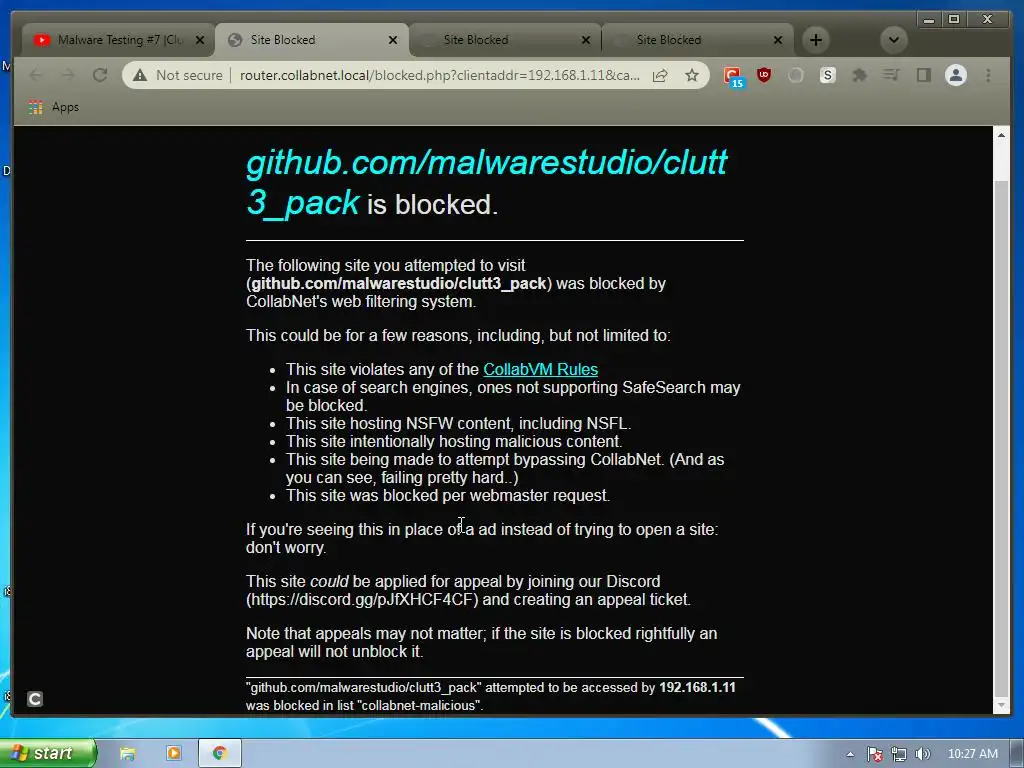Open the Not secure site info
The height and width of the screenshot is (768, 1024).
pos(178,75)
